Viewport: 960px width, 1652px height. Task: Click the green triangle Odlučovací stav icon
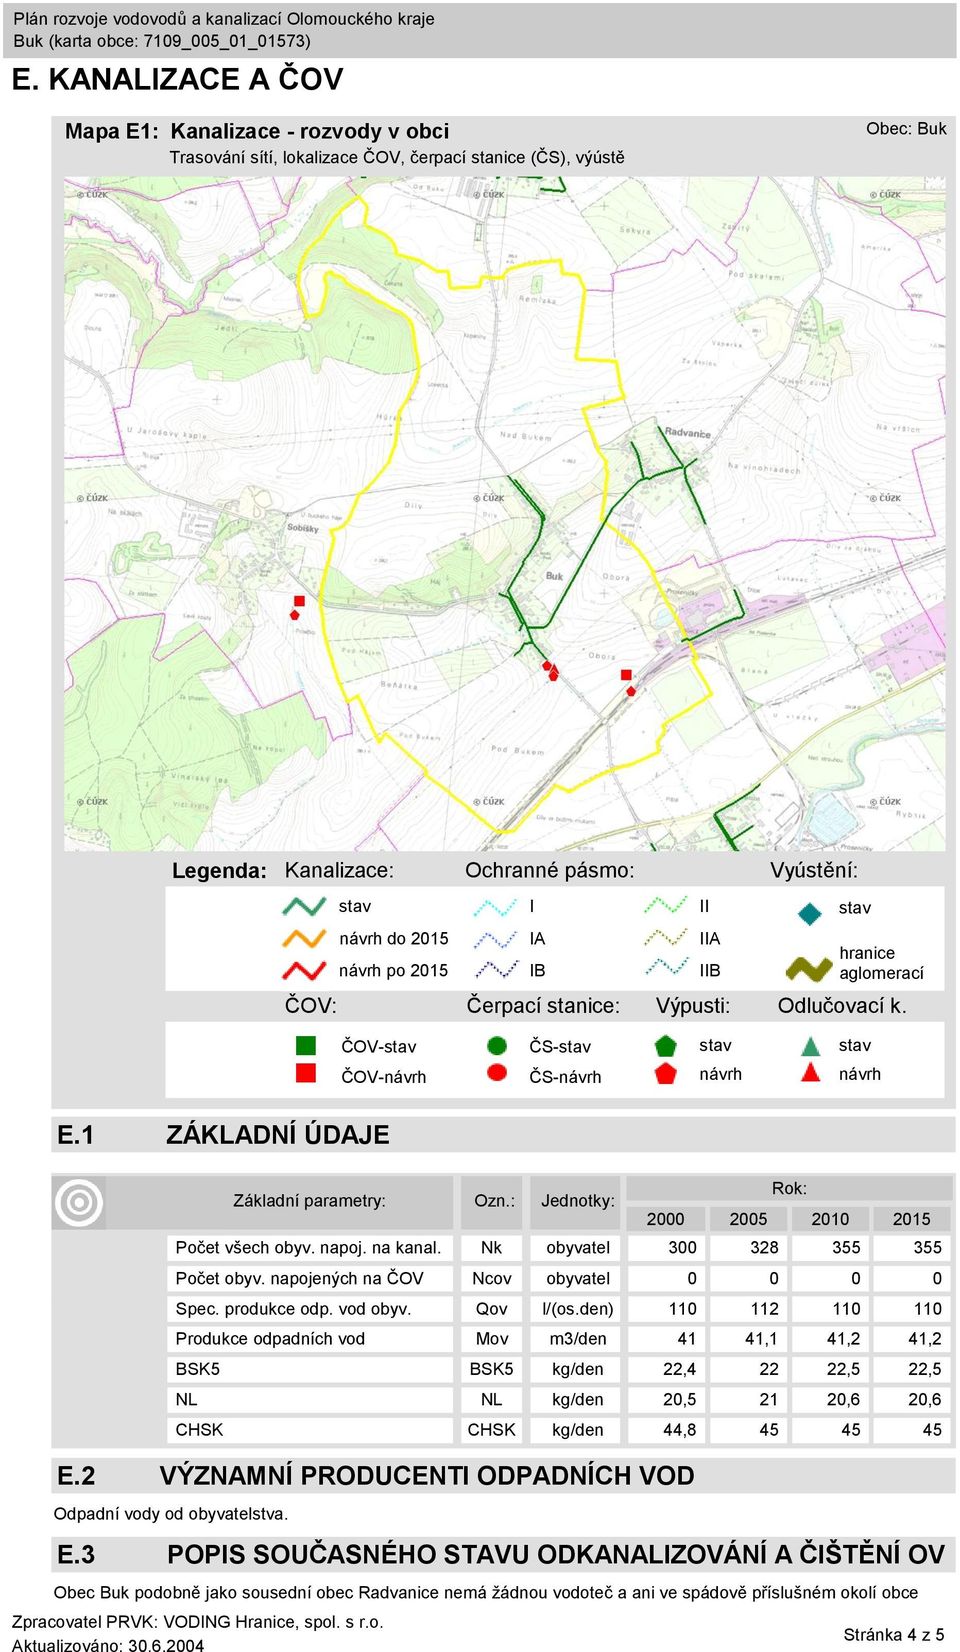(x=811, y=1045)
